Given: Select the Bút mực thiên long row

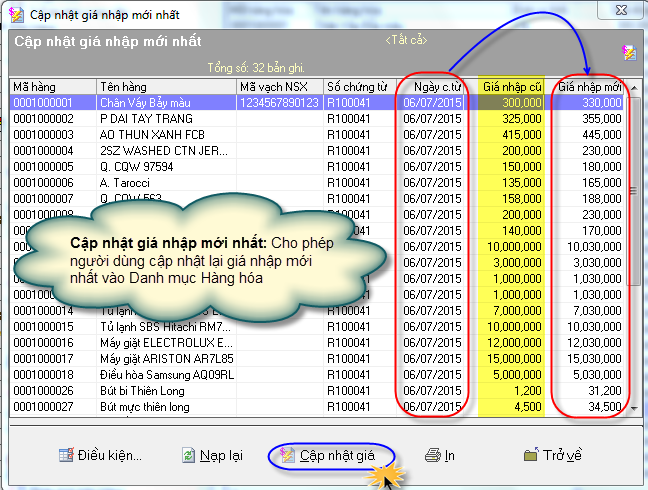Looking at the screenshot, I should (x=165, y=407).
